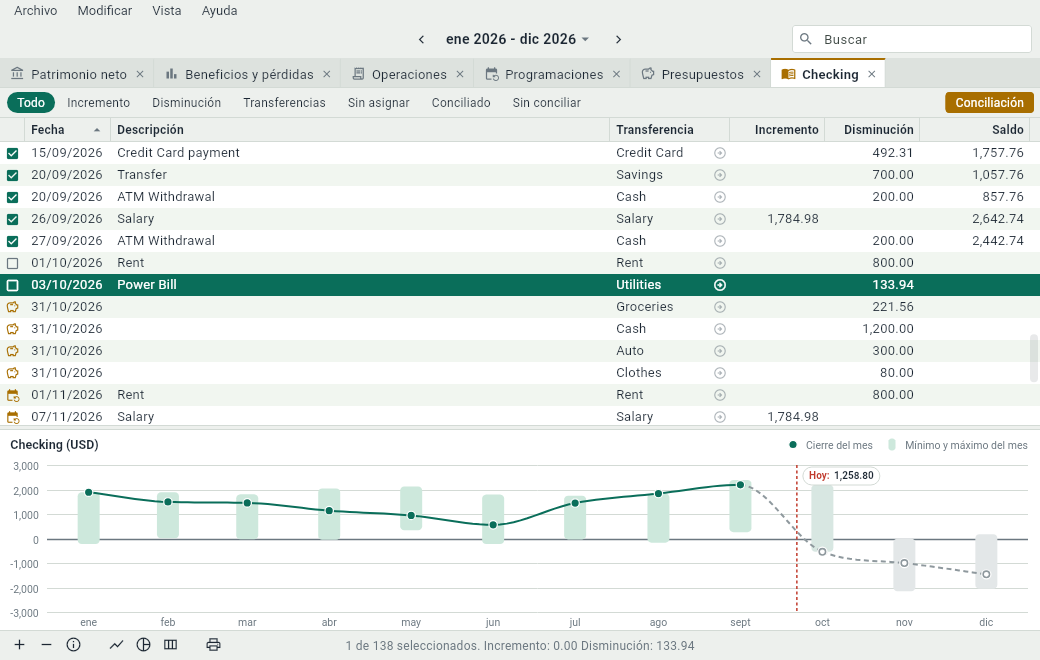The image size is (1040, 660).
Task: Check the Power Bill reconcile checkbox
Action: tap(13, 285)
